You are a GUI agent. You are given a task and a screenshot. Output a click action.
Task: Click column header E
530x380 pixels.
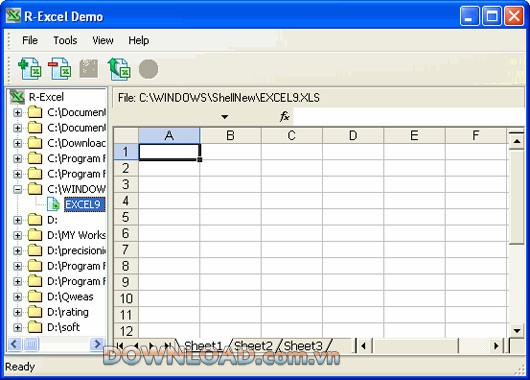coord(414,136)
